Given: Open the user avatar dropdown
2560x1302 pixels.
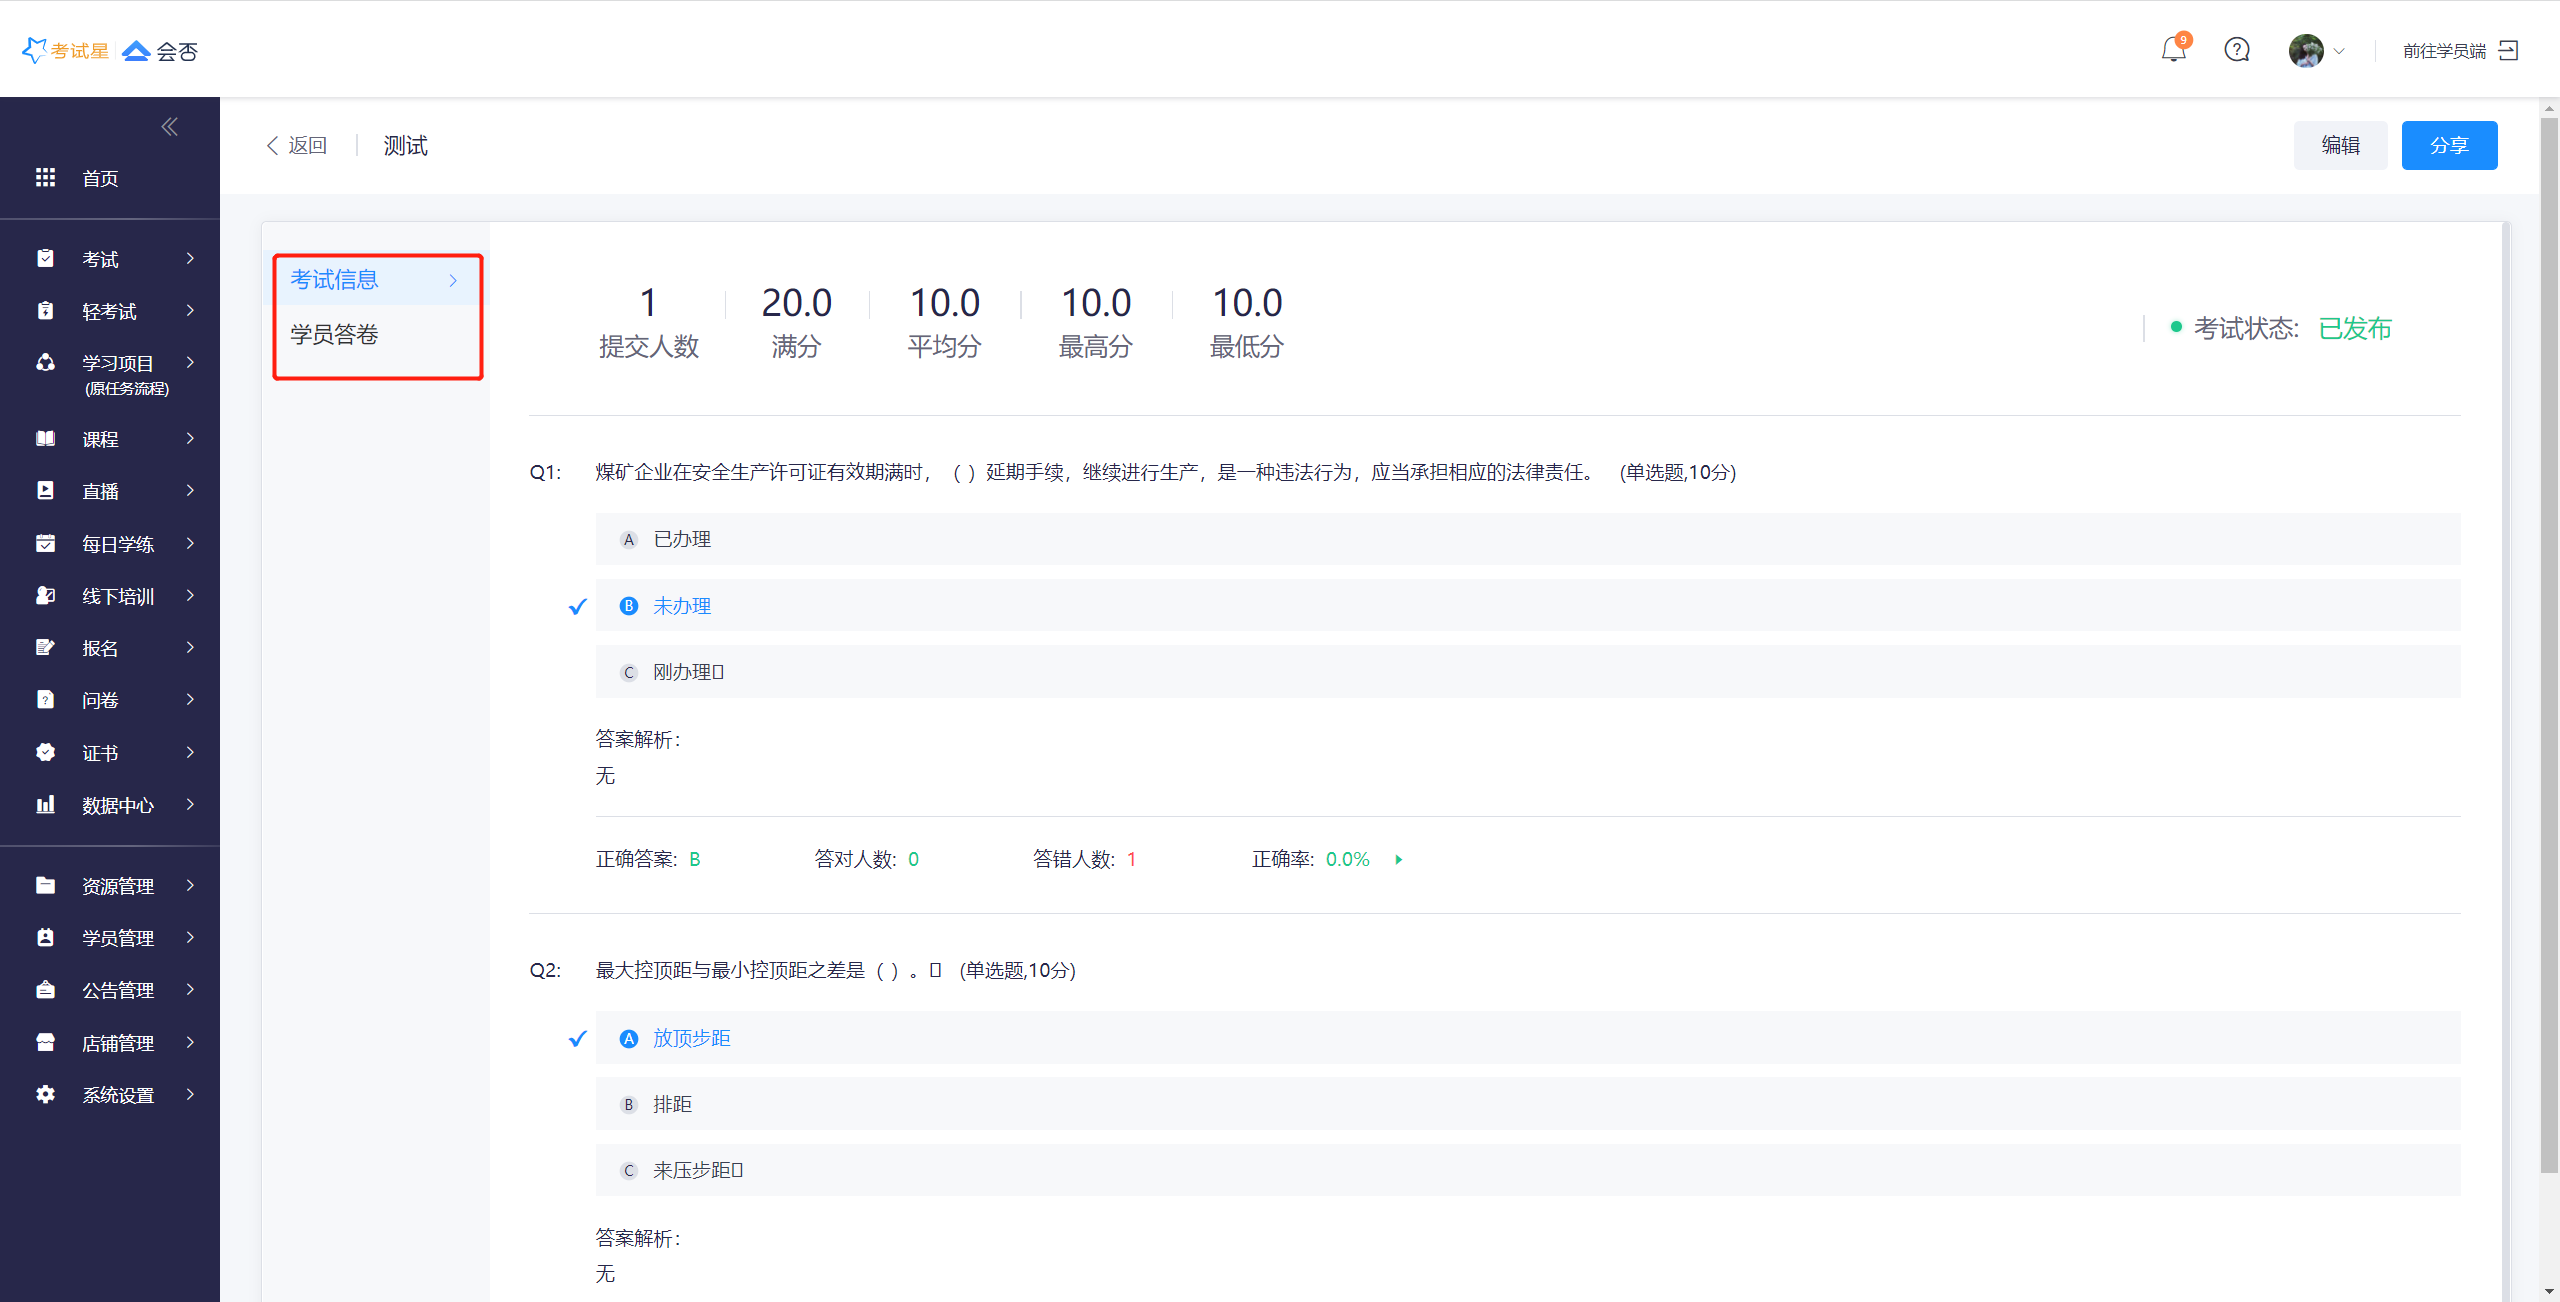Looking at the screenshot, I should click(2315, 50).
